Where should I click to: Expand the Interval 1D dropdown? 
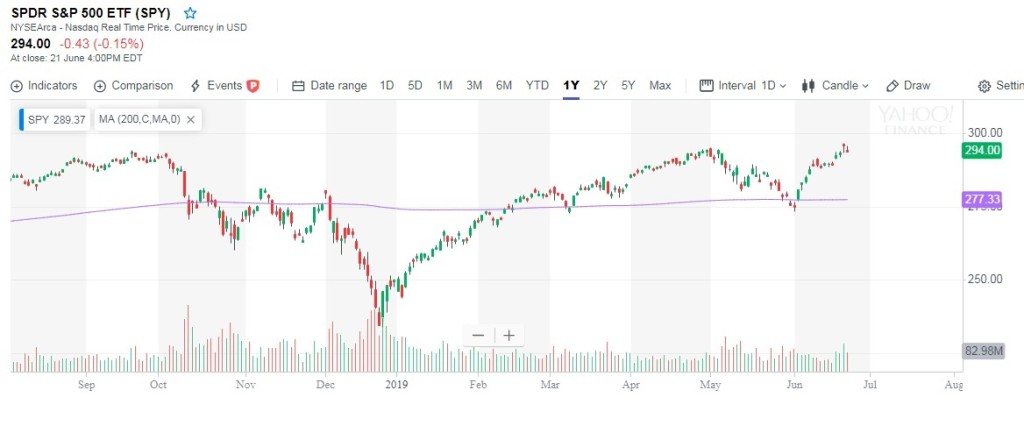pyautogui.click(x=744, y=86)
